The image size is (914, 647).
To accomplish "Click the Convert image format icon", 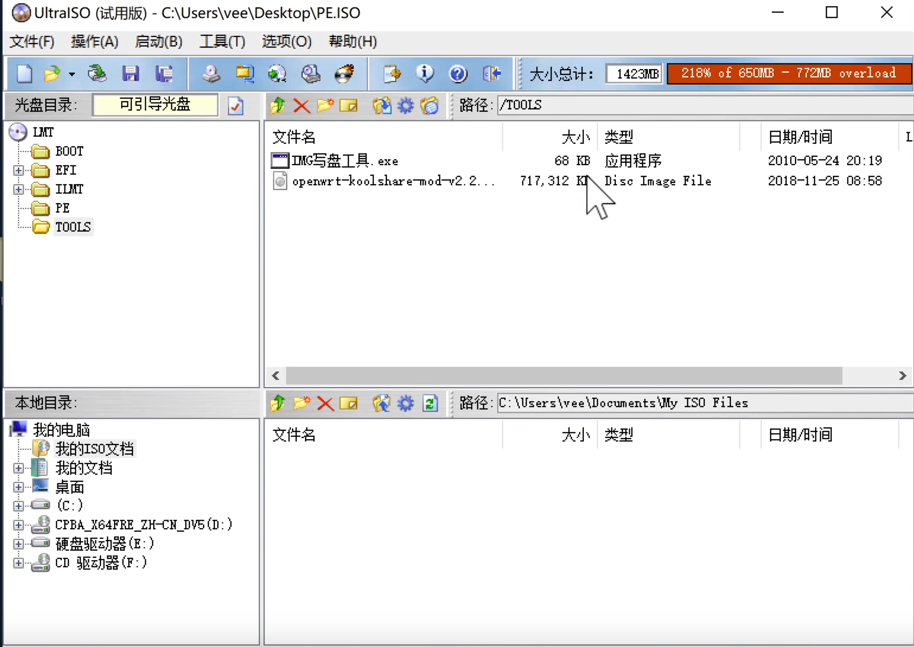I will tap(244, 73).
